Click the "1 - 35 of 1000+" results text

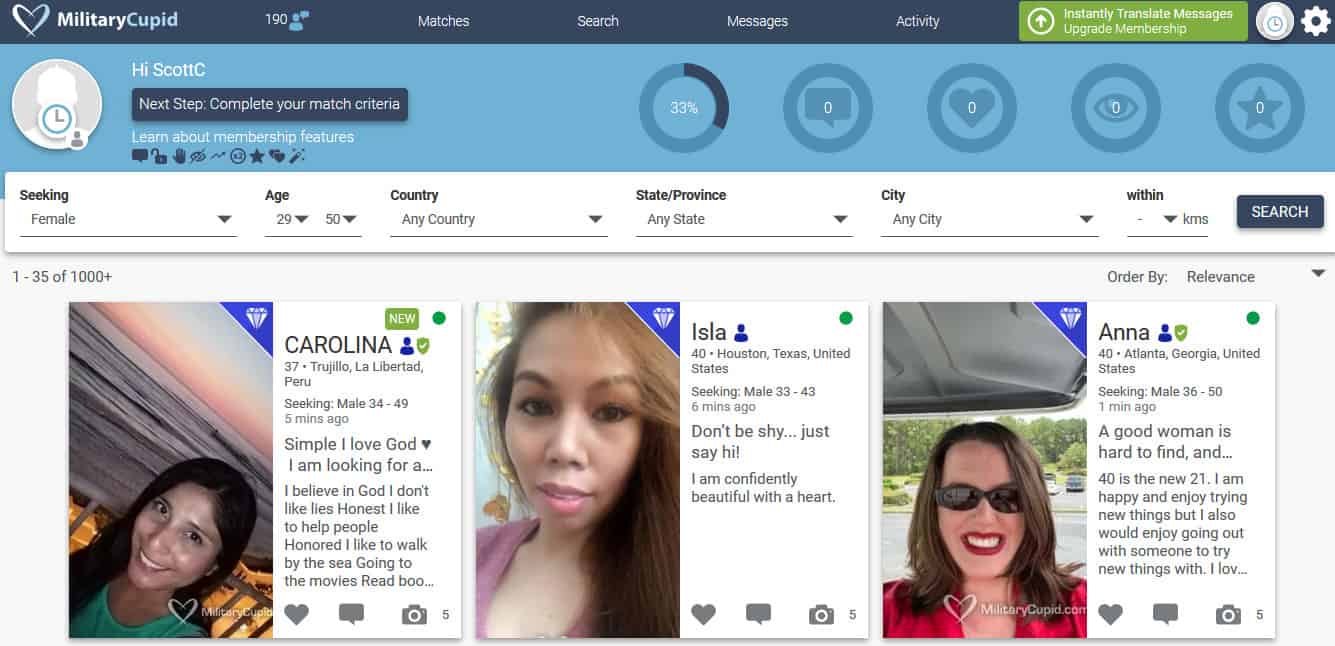tap(62, 277)
